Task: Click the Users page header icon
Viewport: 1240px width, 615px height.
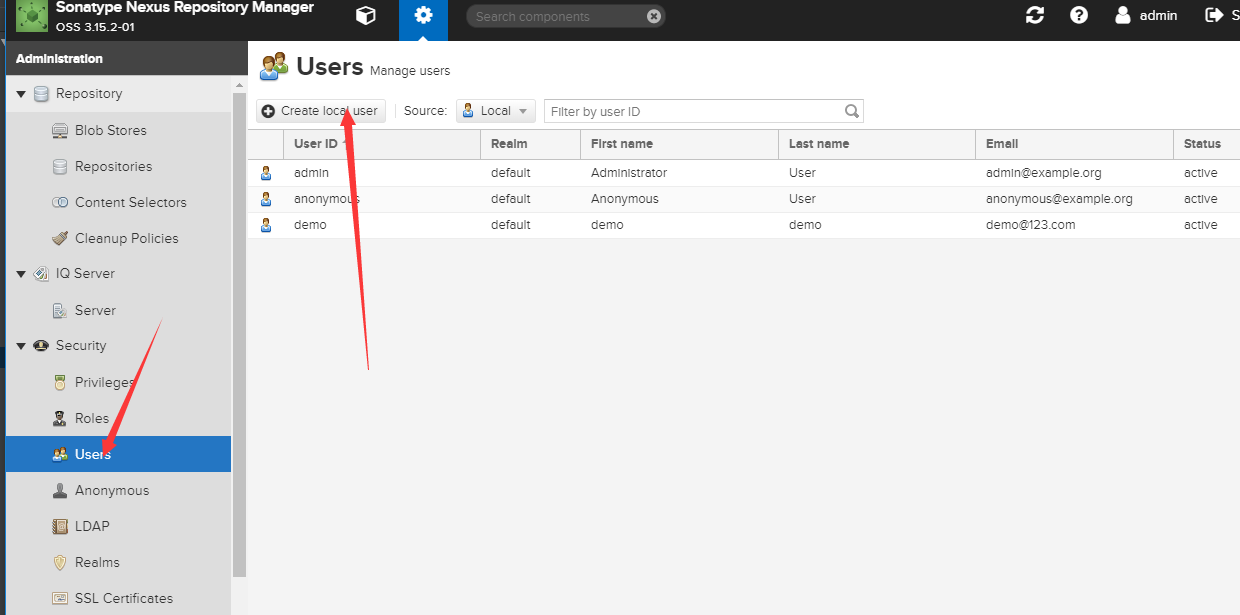Action: (274, 67)
